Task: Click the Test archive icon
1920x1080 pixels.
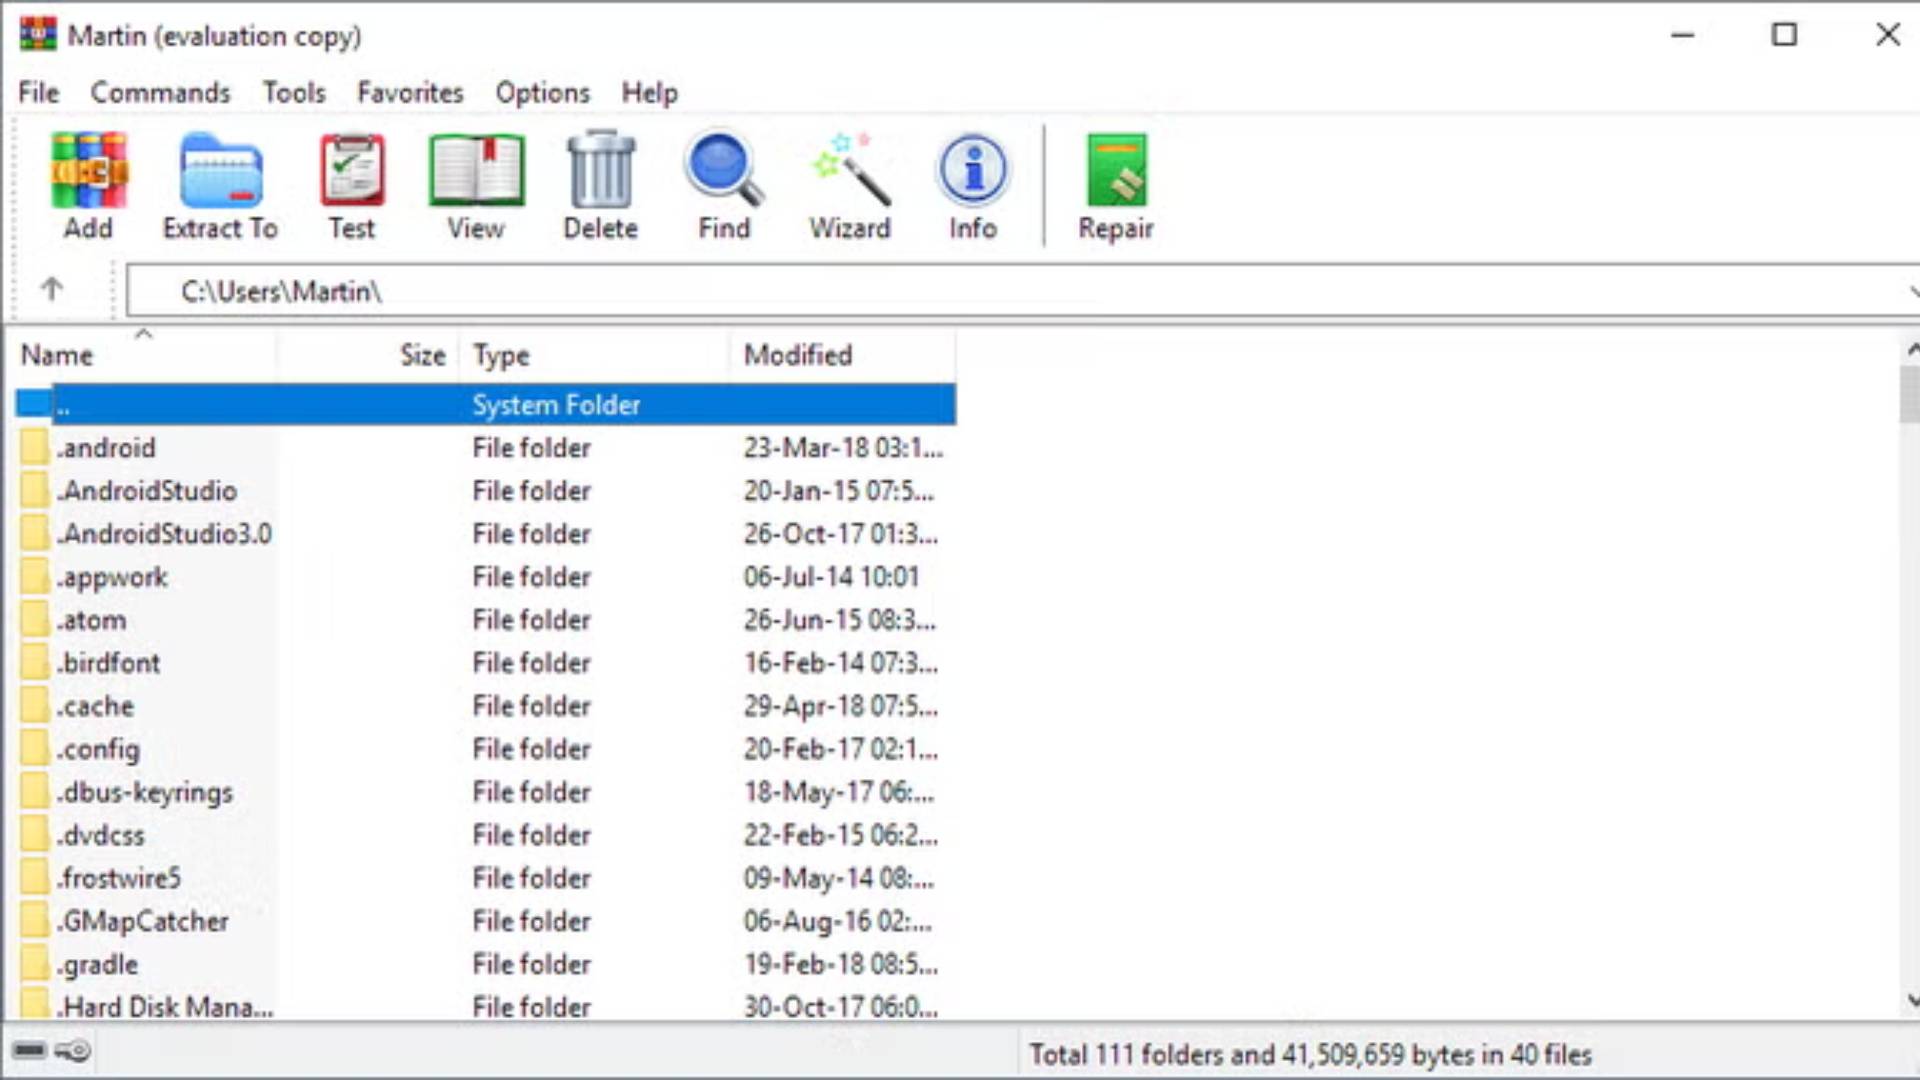Action: [x=352, y=172]
